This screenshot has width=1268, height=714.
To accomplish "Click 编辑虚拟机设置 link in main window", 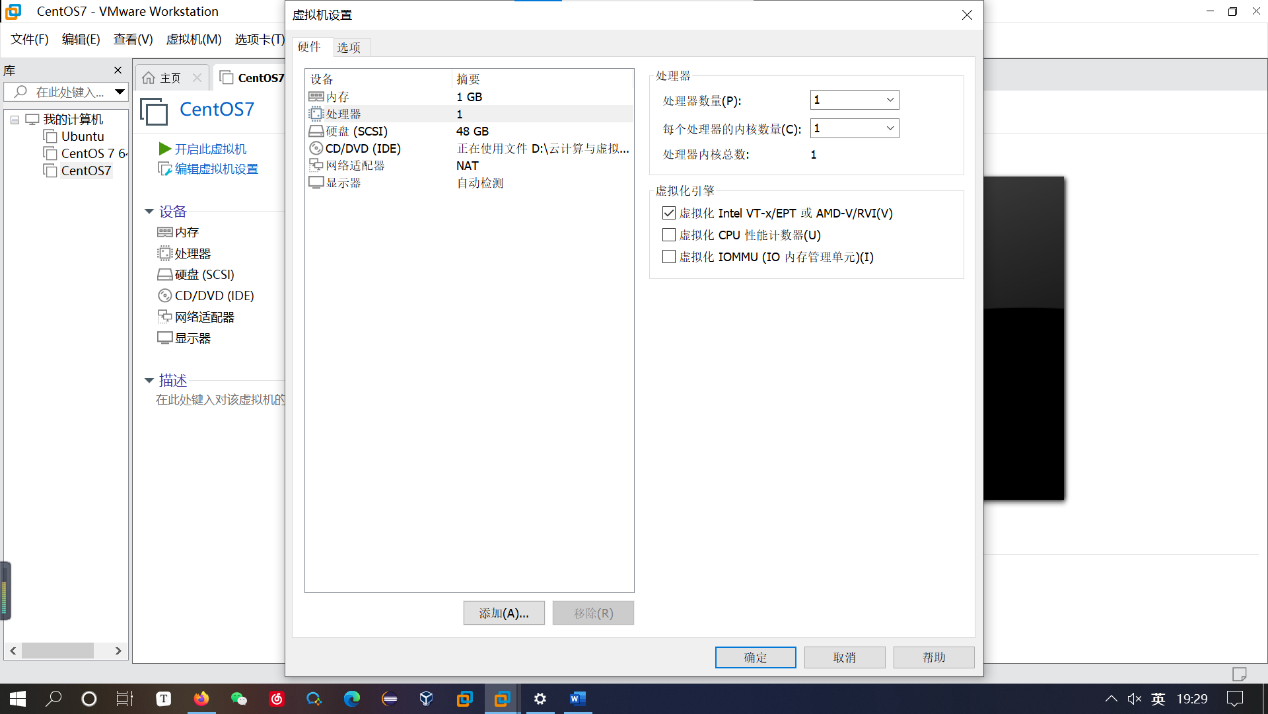I will coord(208,169).
